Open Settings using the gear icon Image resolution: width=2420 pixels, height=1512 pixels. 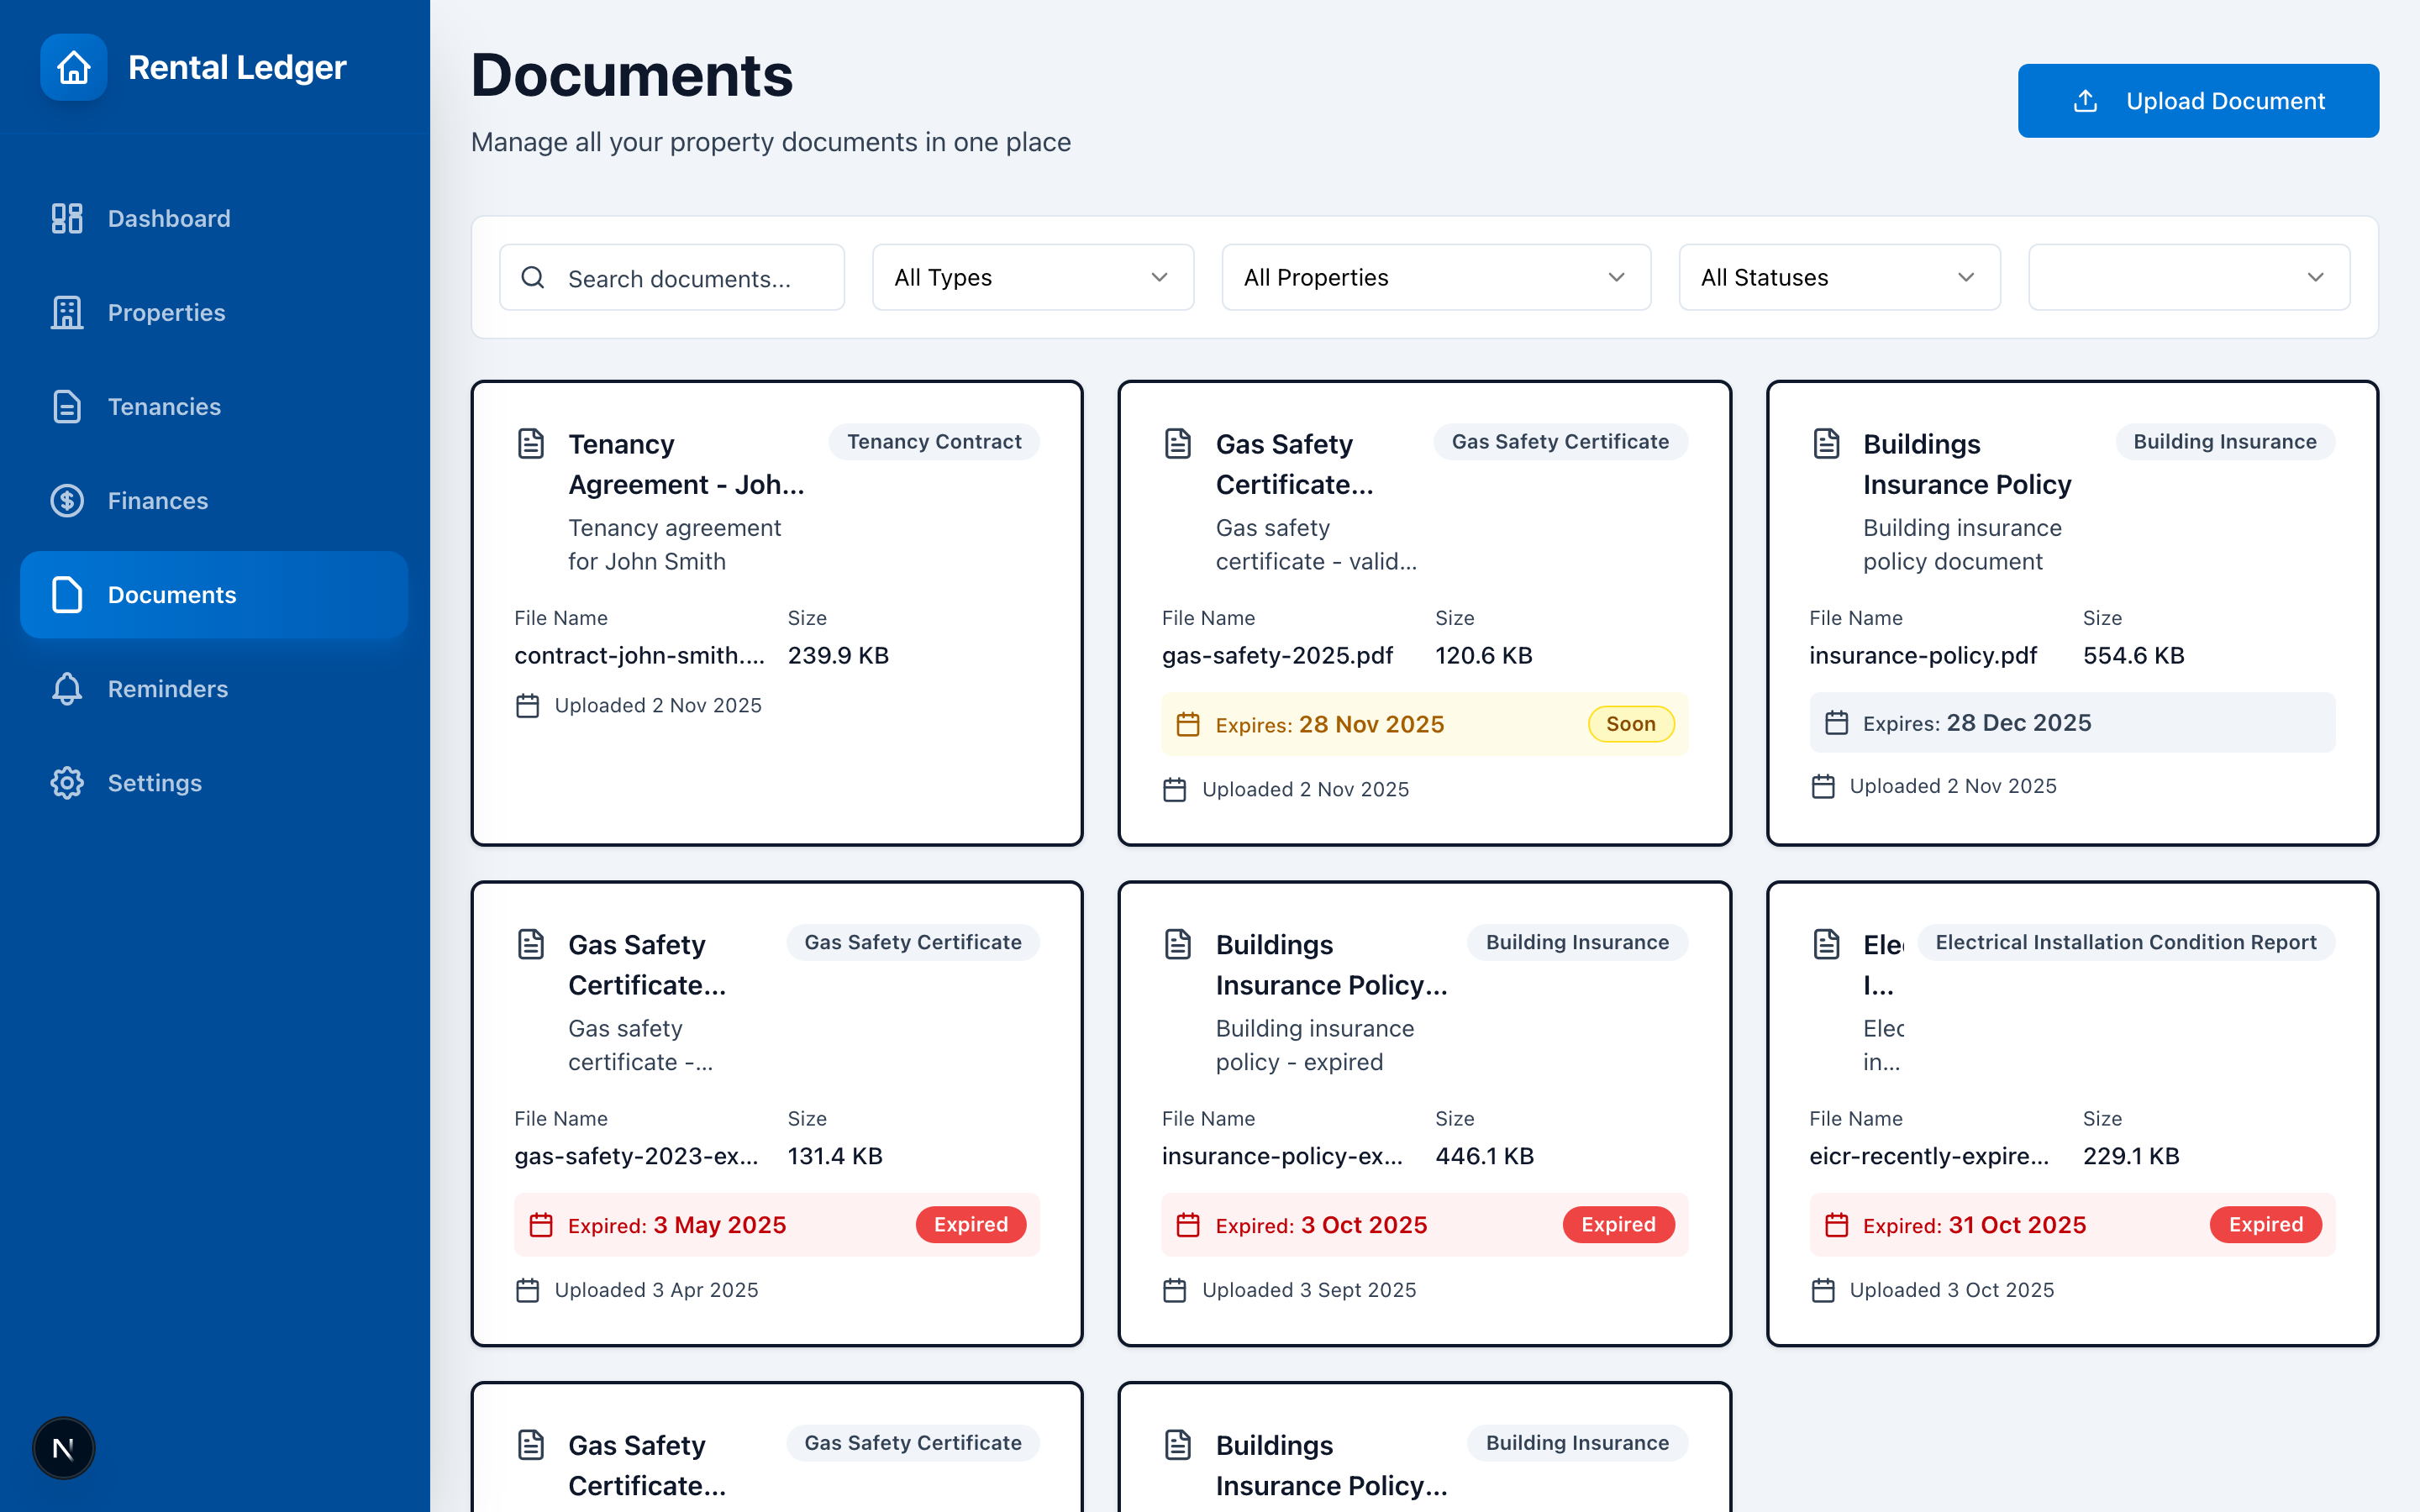click(x=66, y=782)
